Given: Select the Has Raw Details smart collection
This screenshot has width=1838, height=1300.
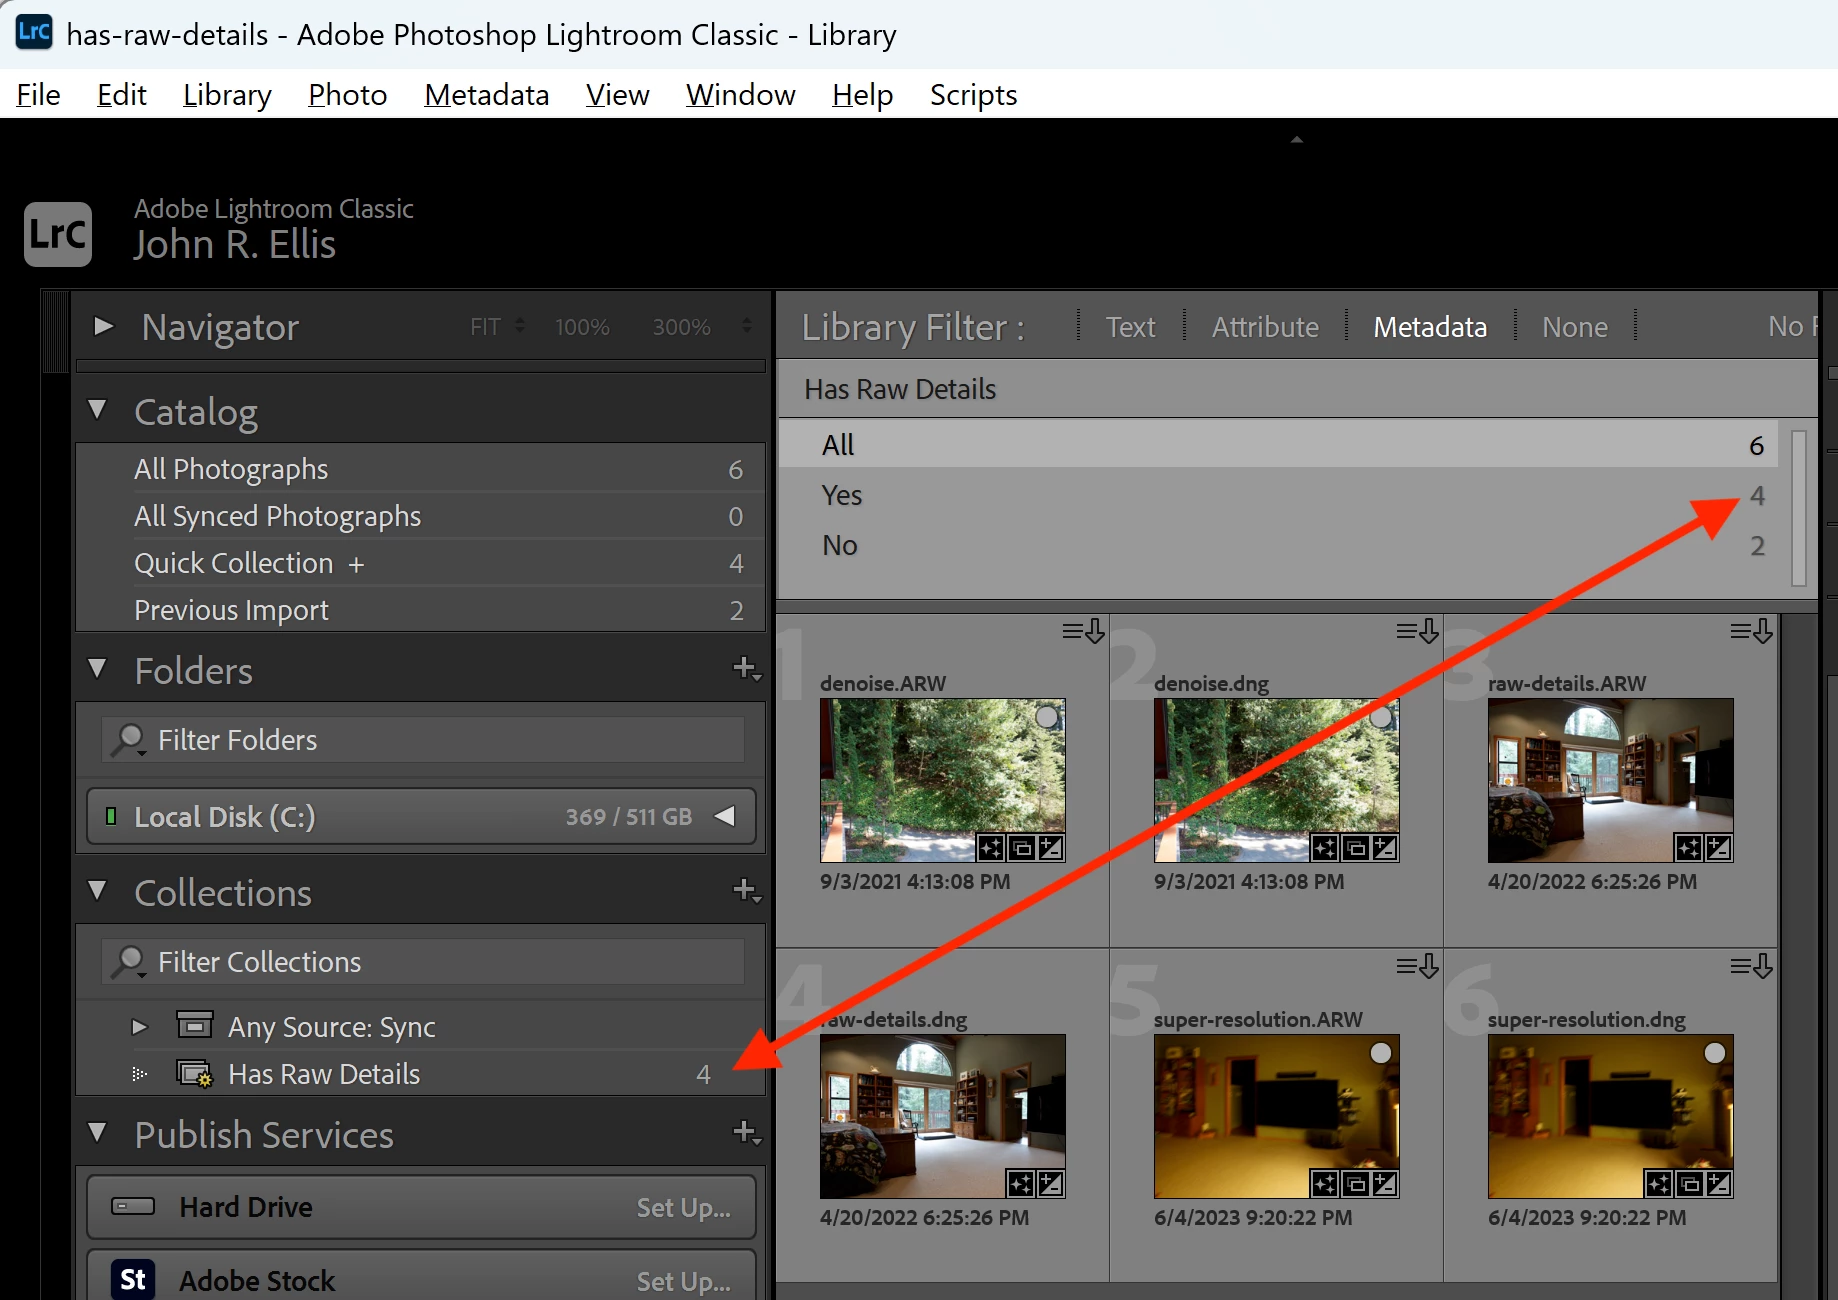Looking at the screenshot, I should tap(420, 1074).
